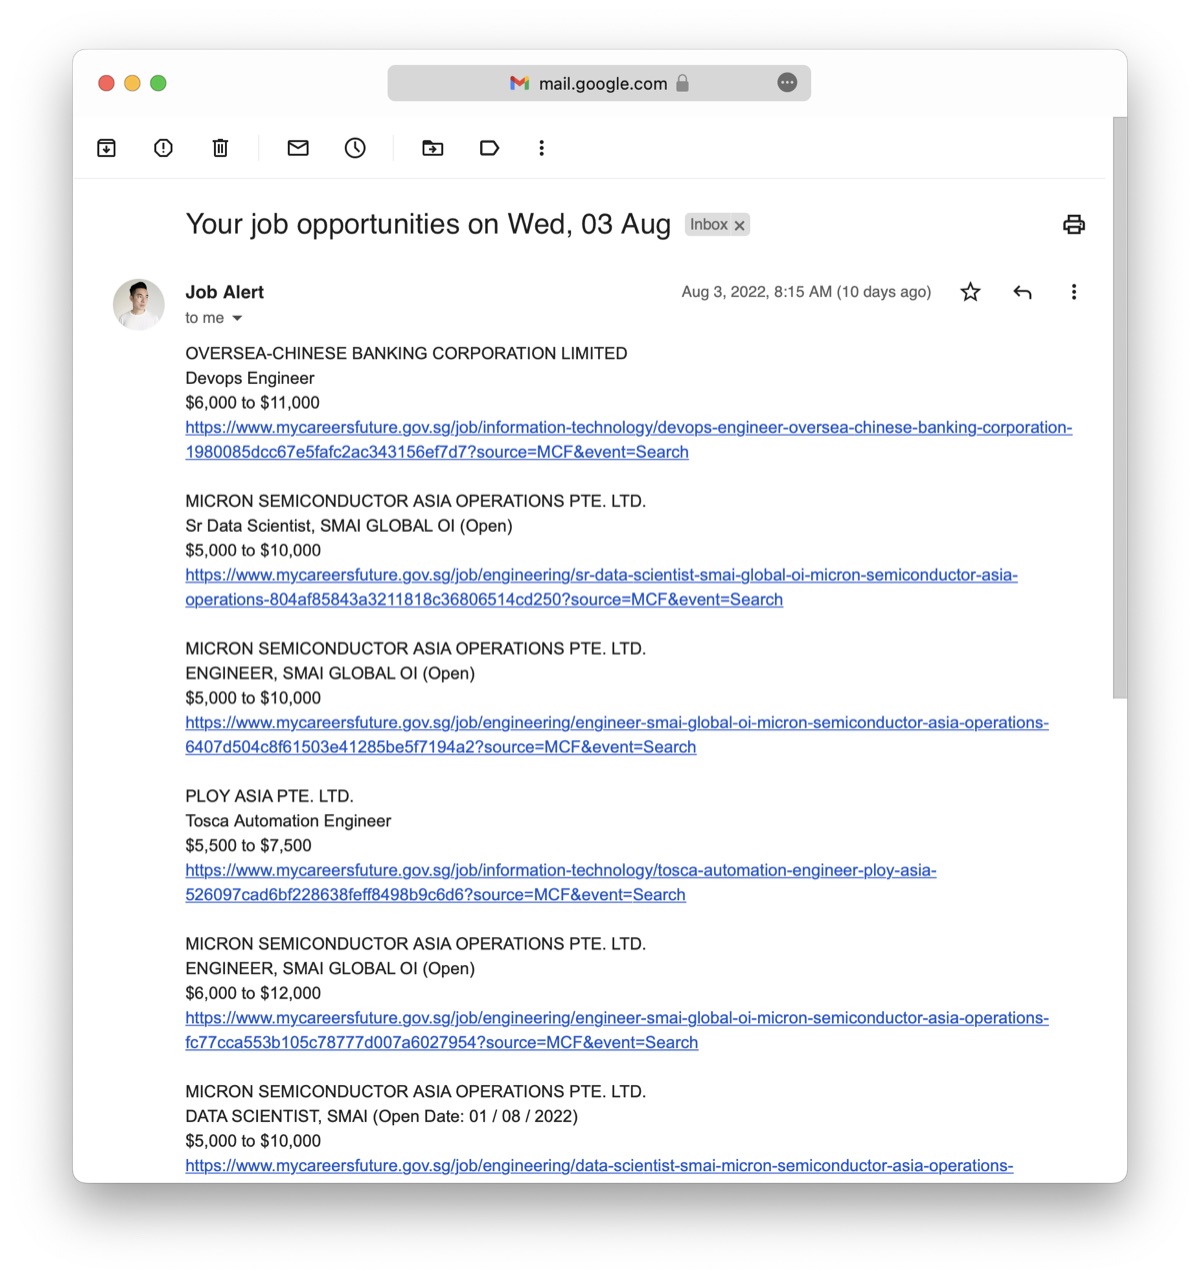Open the Sr Data Scientist Micron link
The image size is (1200, 1279).
(x=600, y=576)
